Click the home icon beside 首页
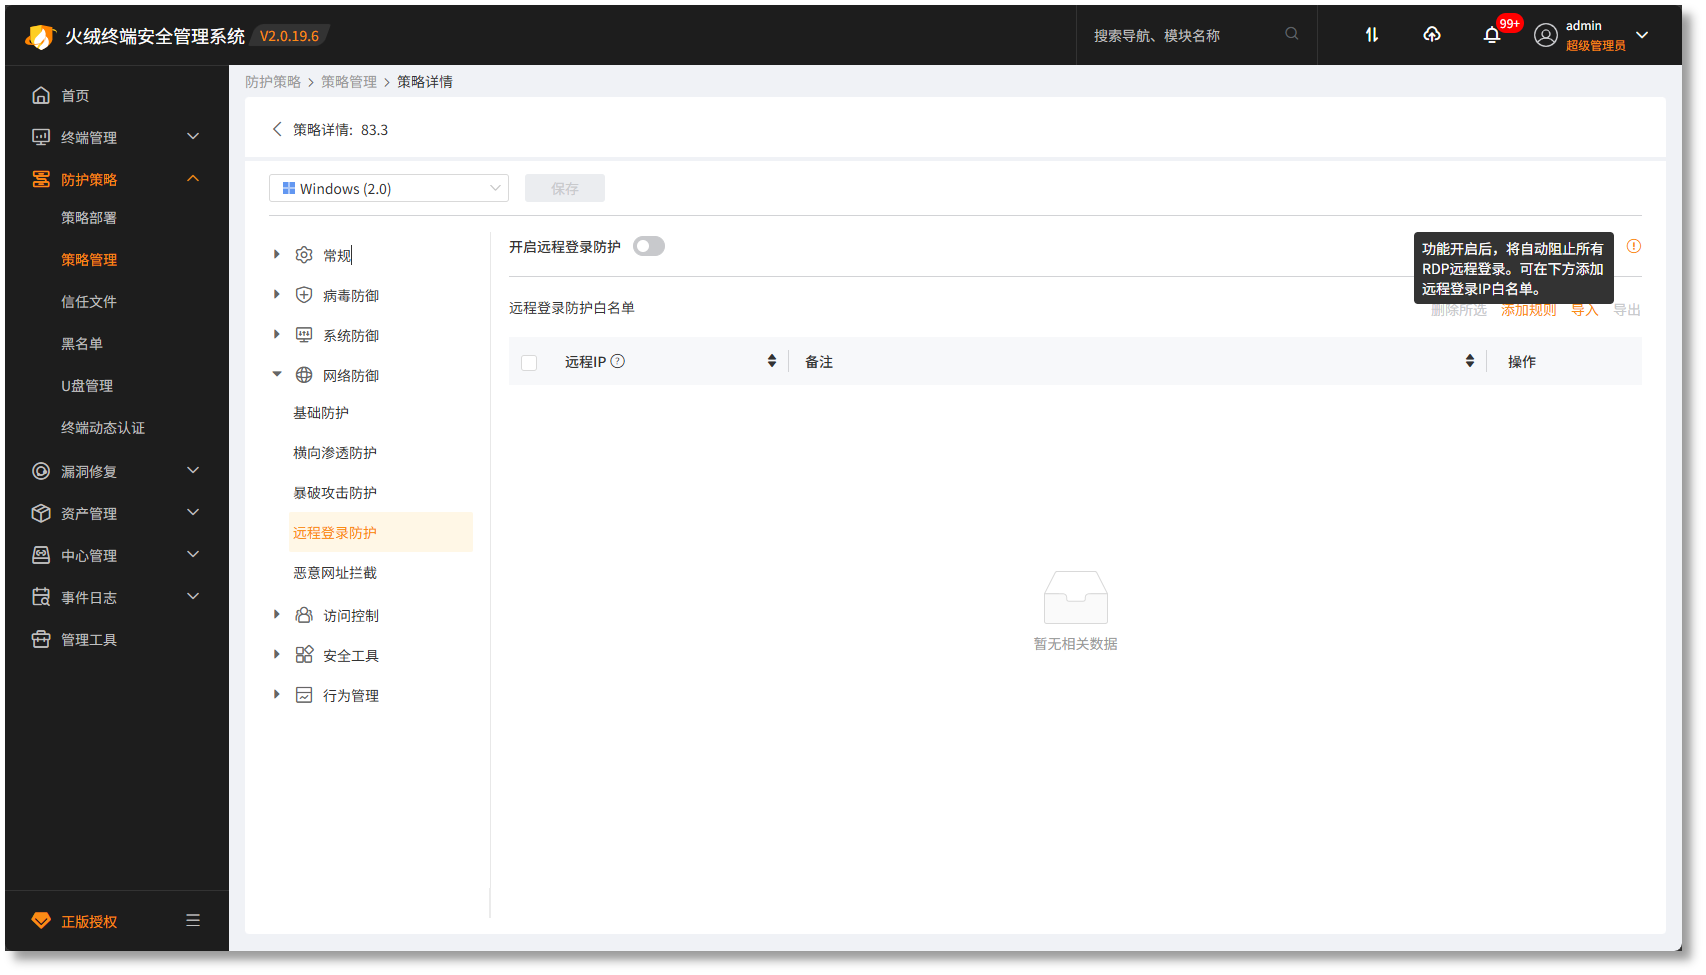Image resolution: width=1706 pixels, height=975 pixels. [x=41, y=95]
